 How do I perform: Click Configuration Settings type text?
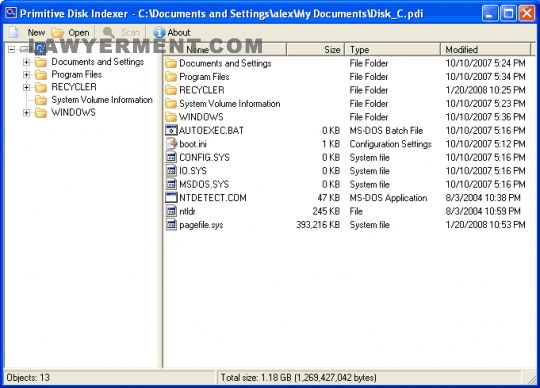(x=391, y=144)
